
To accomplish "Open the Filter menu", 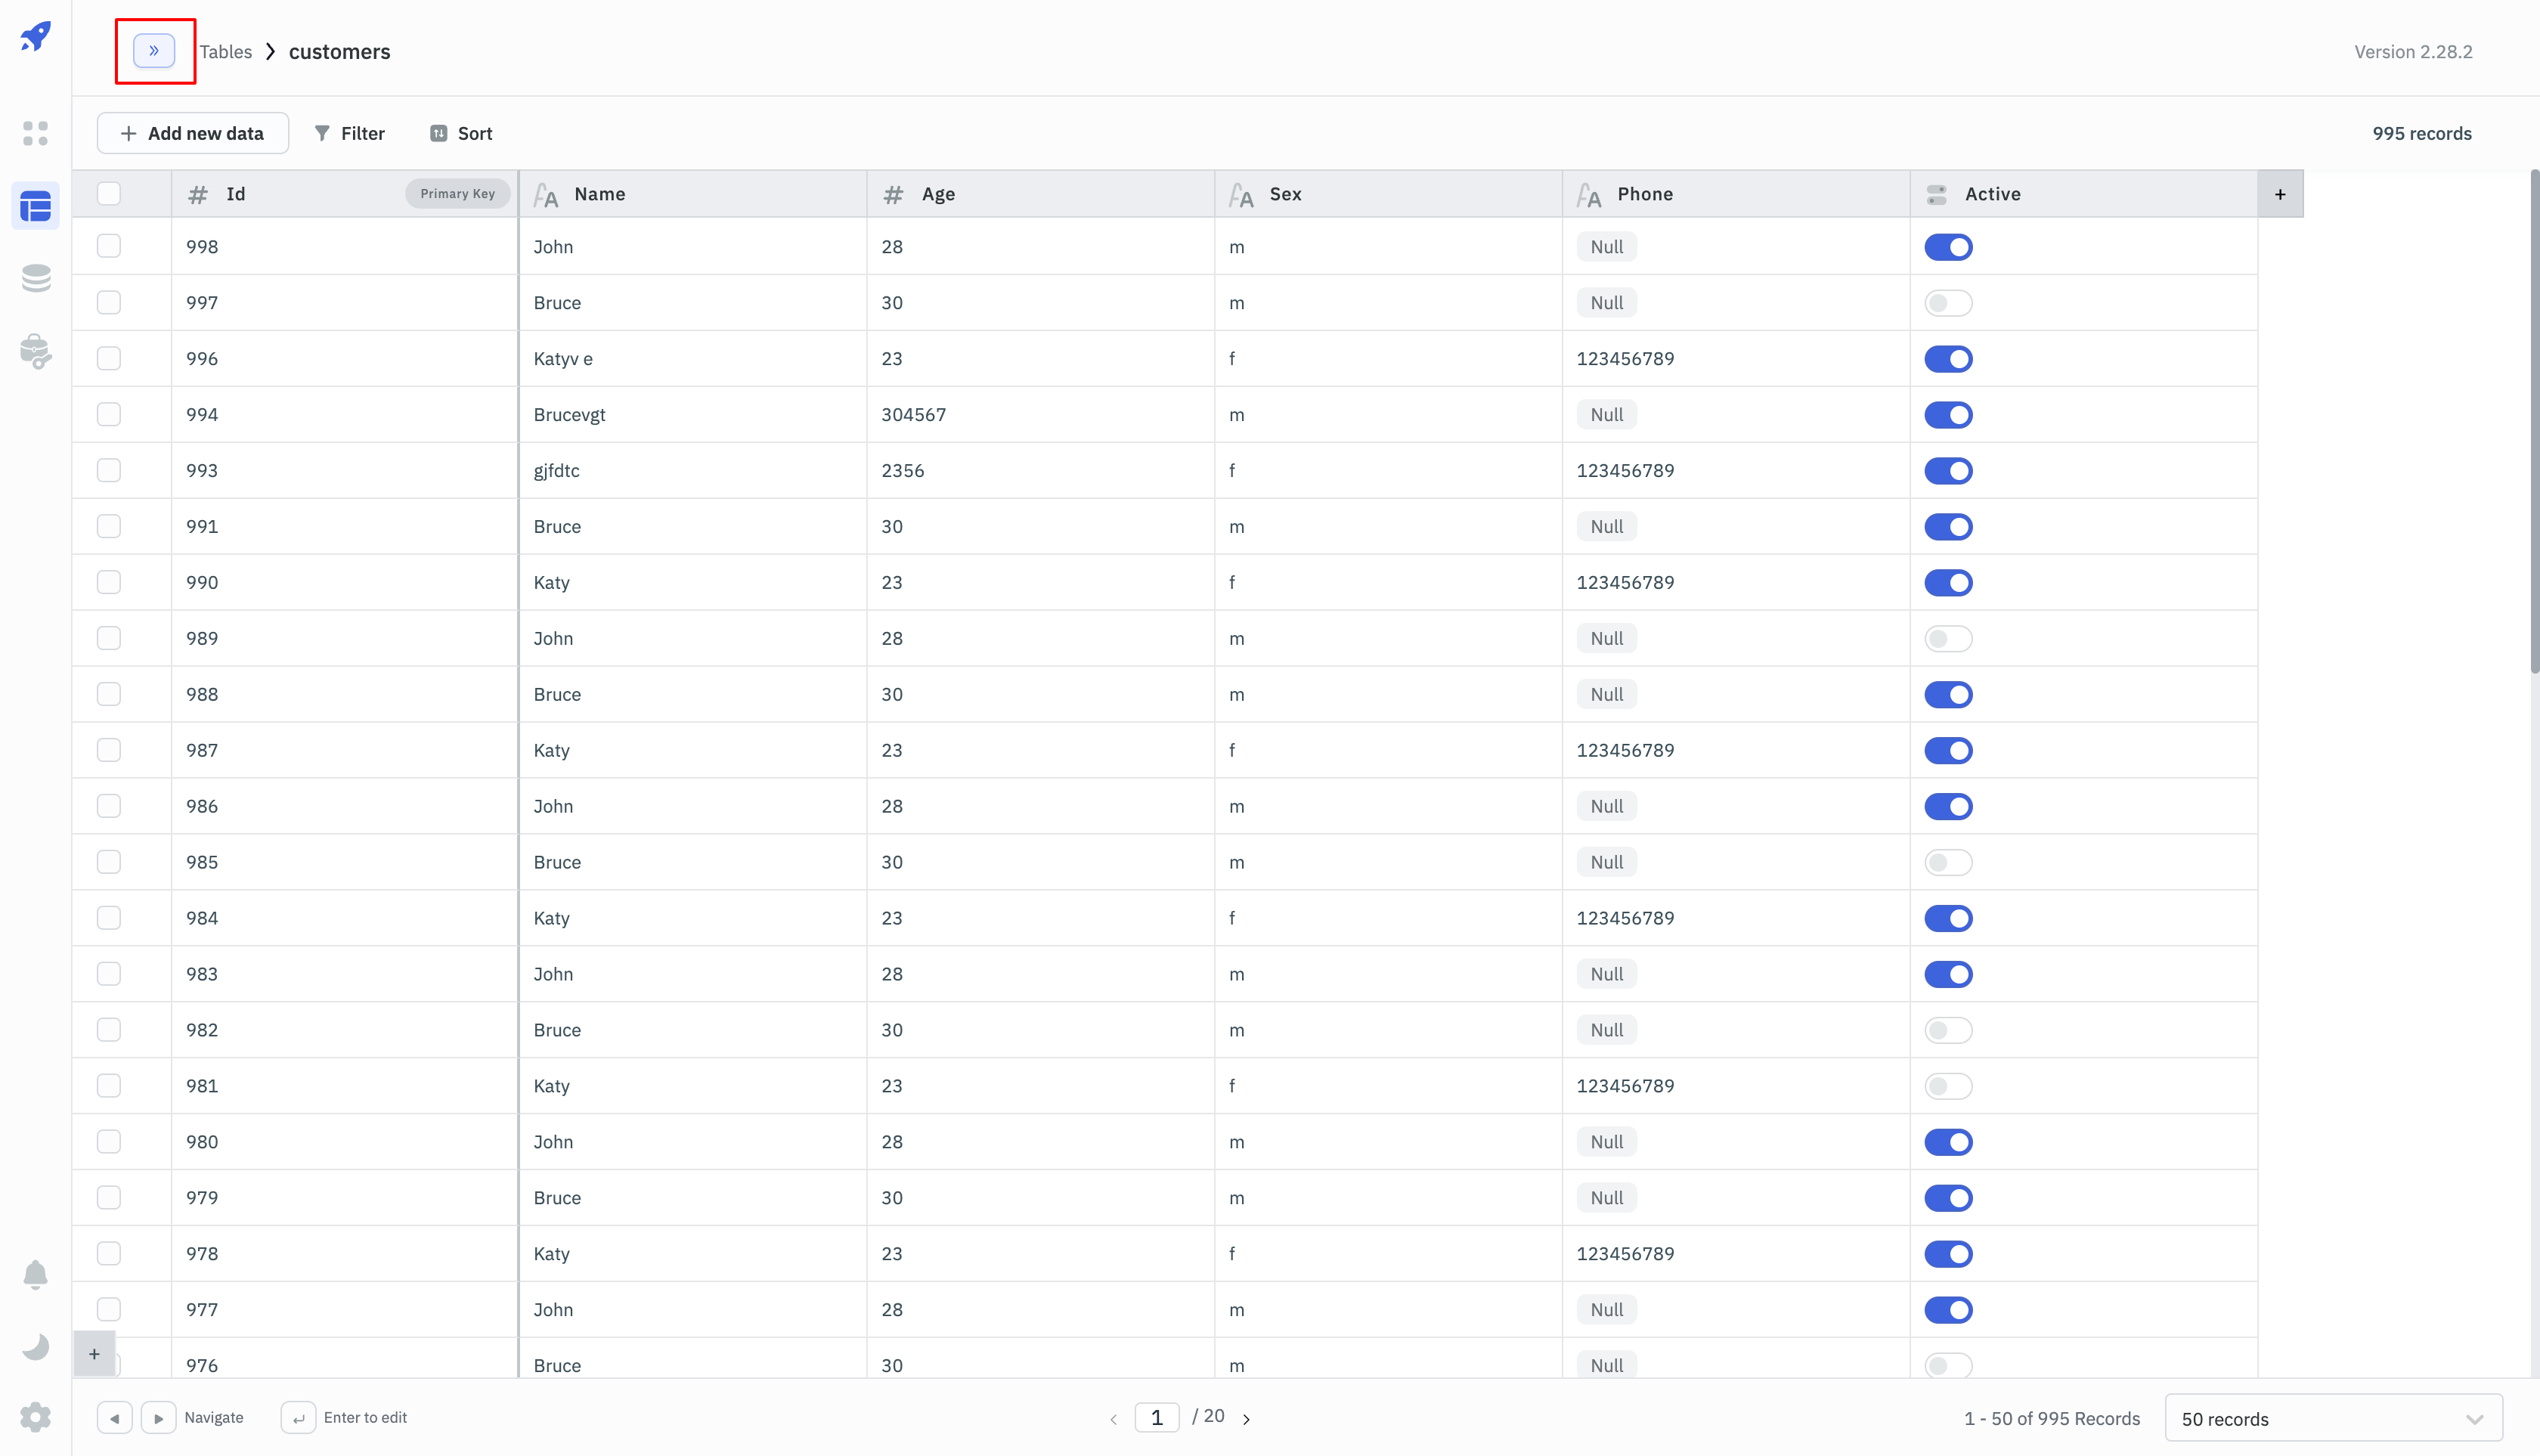I will coord(350,133).
